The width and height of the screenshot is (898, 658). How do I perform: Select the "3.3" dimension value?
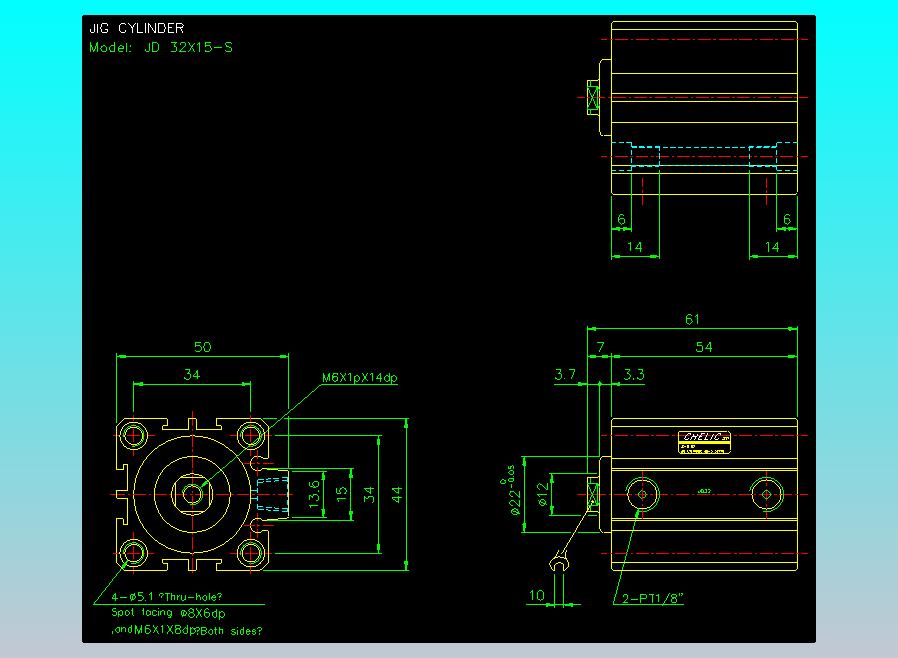(634, 375)
